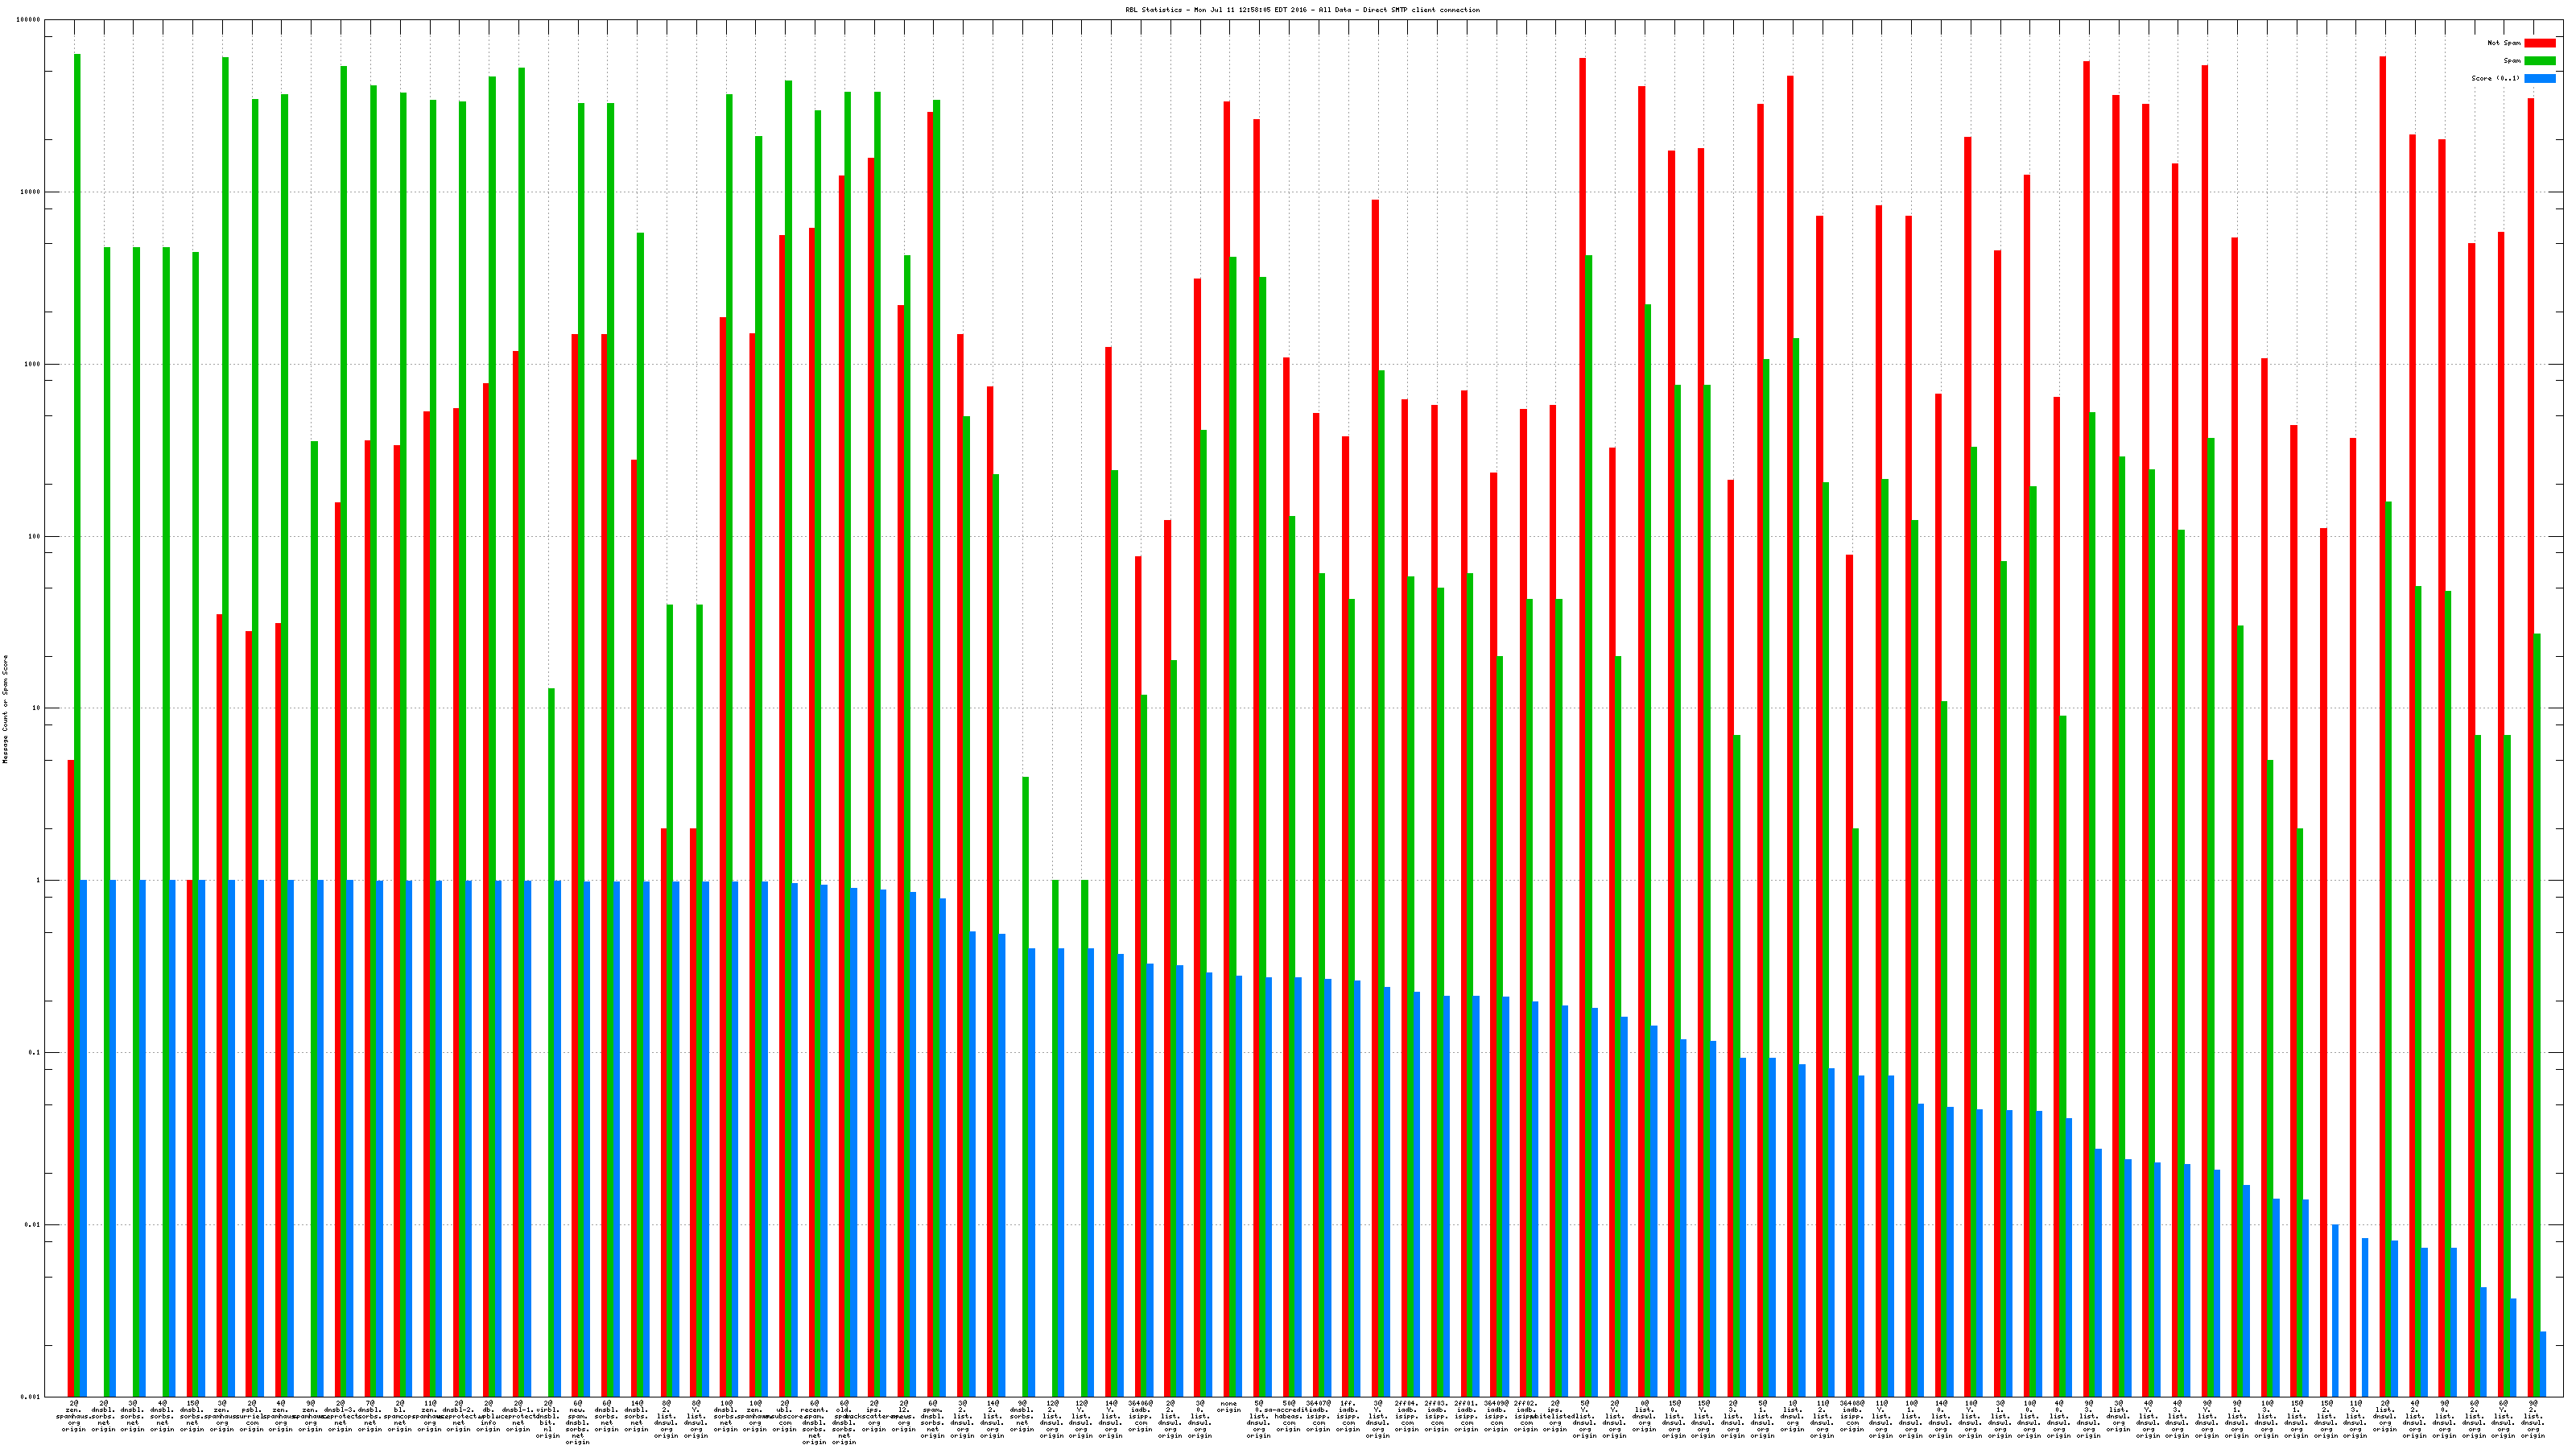Click the bl.spamcop.net x-axis label
2576x1449 pixels.
pos(400,1416)
